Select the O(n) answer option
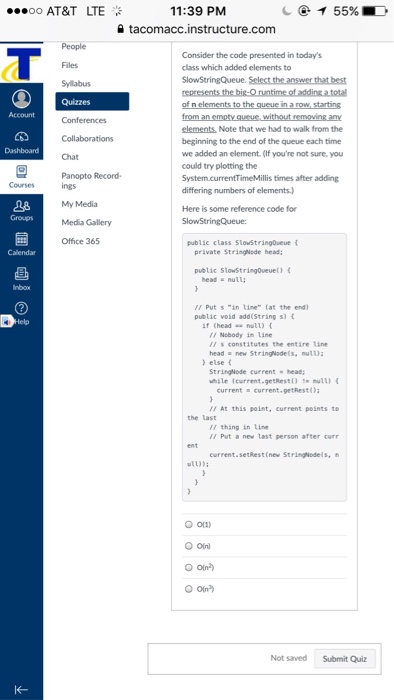The height and width of the screenshot is (700, 394). tap(189, 546)
